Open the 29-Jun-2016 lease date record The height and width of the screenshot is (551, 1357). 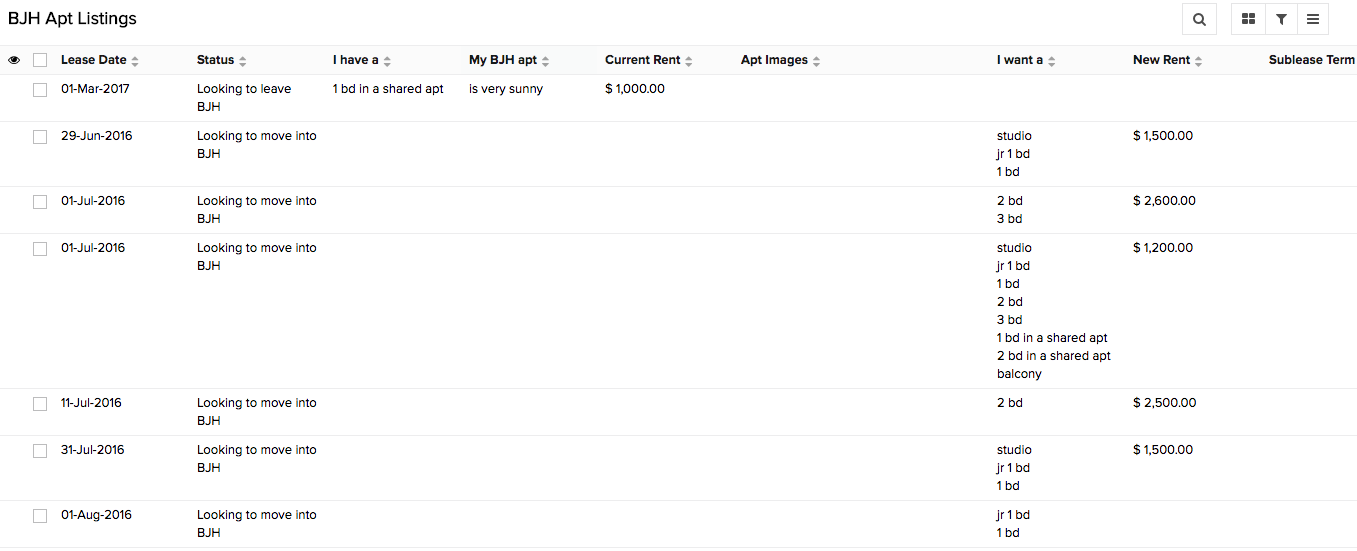(x=96, y=136)
